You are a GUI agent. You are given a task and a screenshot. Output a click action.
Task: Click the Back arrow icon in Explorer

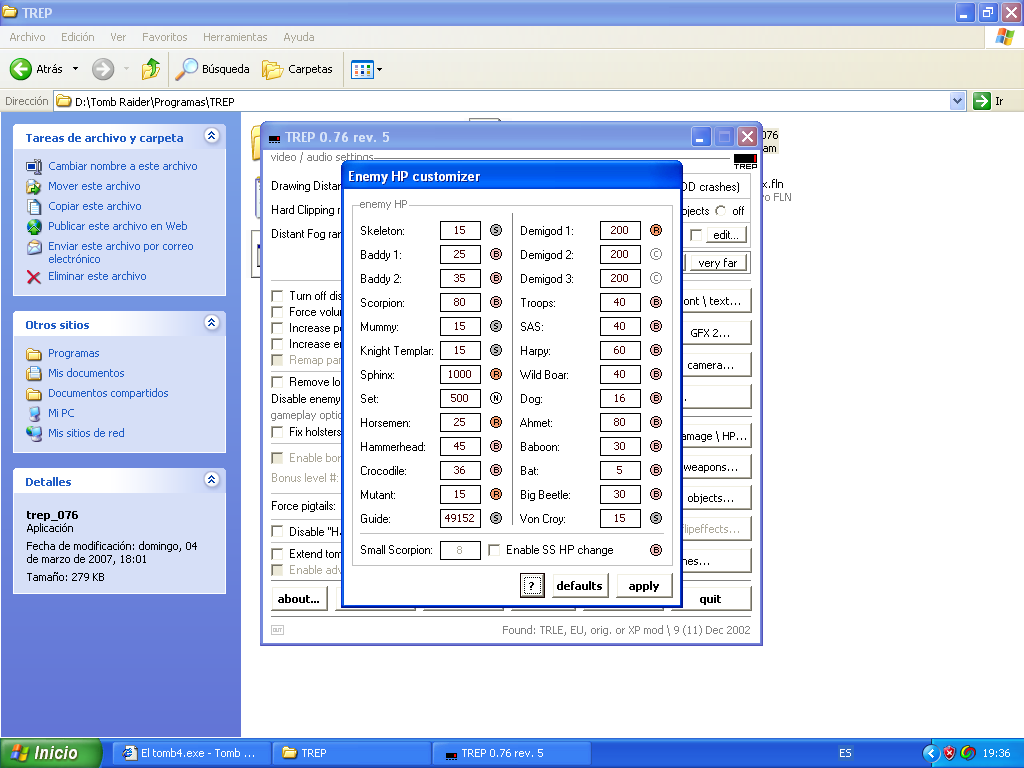(21, 69)
